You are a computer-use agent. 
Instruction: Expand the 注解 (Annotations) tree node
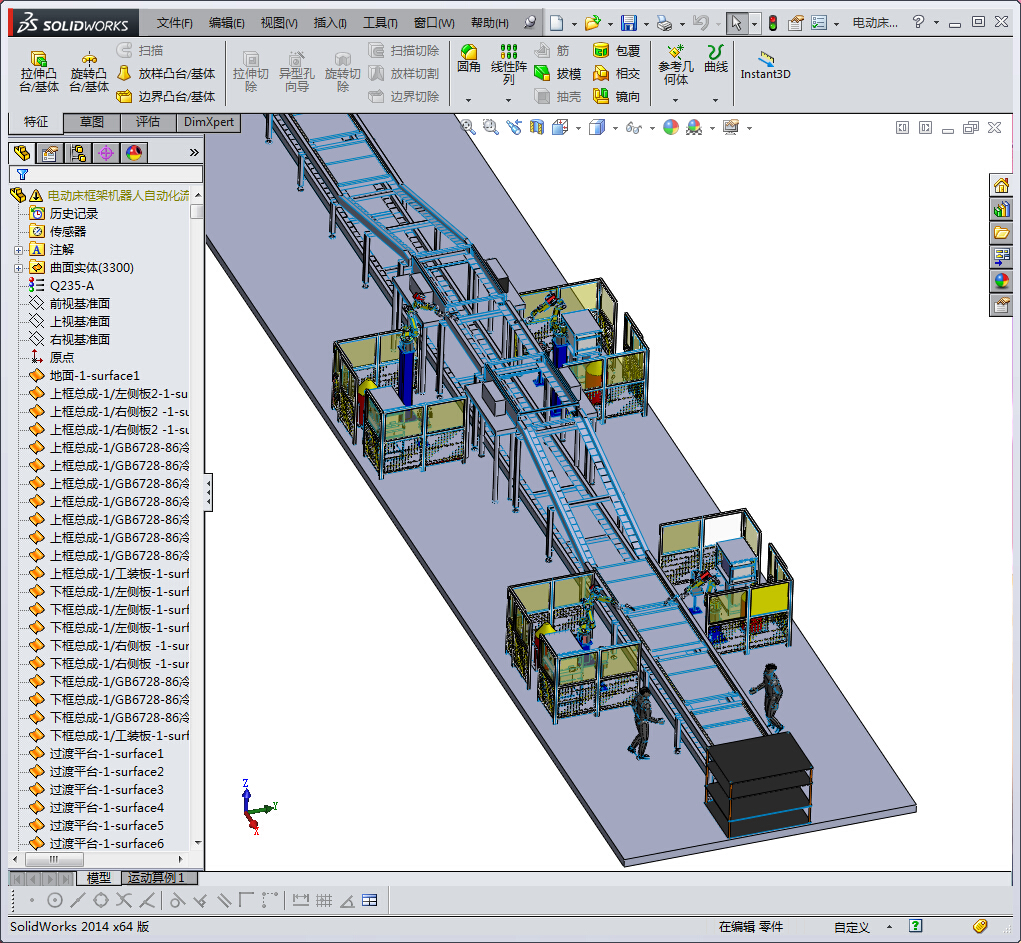[18, 250]
